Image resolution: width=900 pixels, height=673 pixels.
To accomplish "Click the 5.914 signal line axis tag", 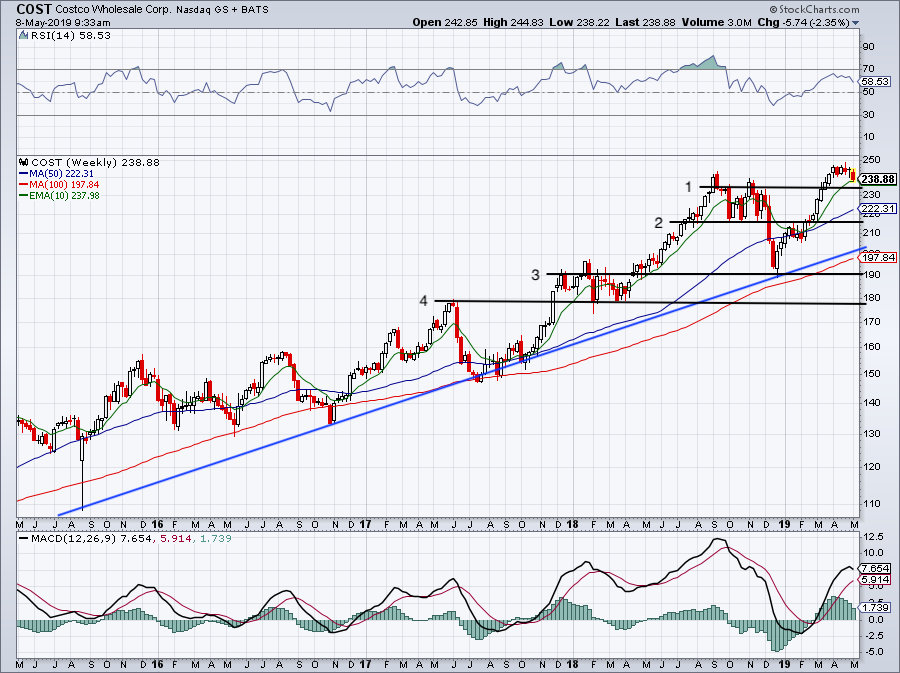I will [x=876, y=580].
